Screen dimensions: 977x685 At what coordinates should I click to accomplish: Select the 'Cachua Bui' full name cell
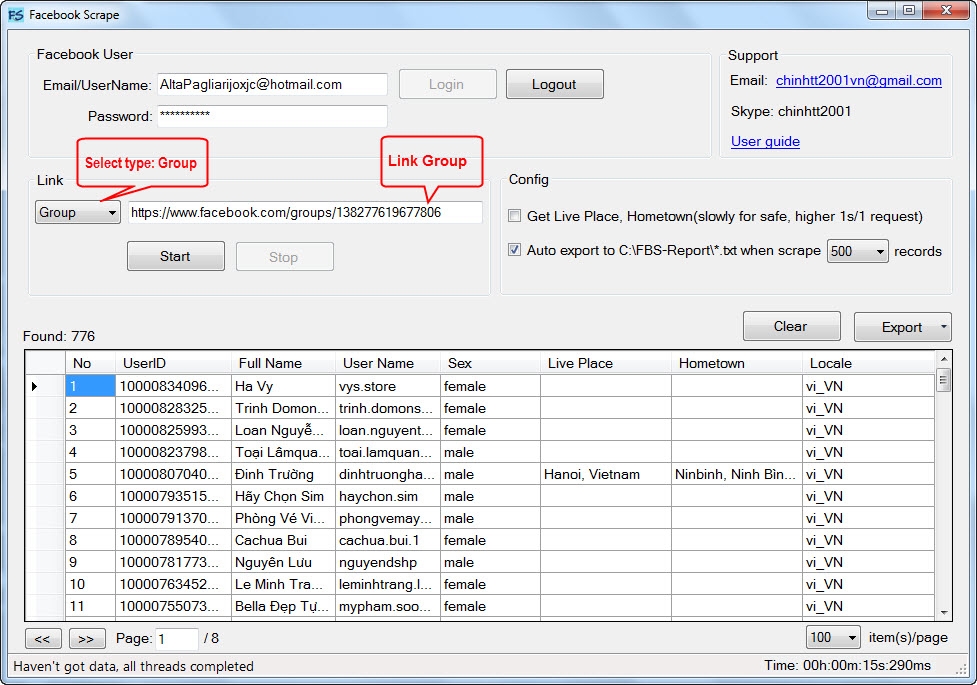[283, 540]
